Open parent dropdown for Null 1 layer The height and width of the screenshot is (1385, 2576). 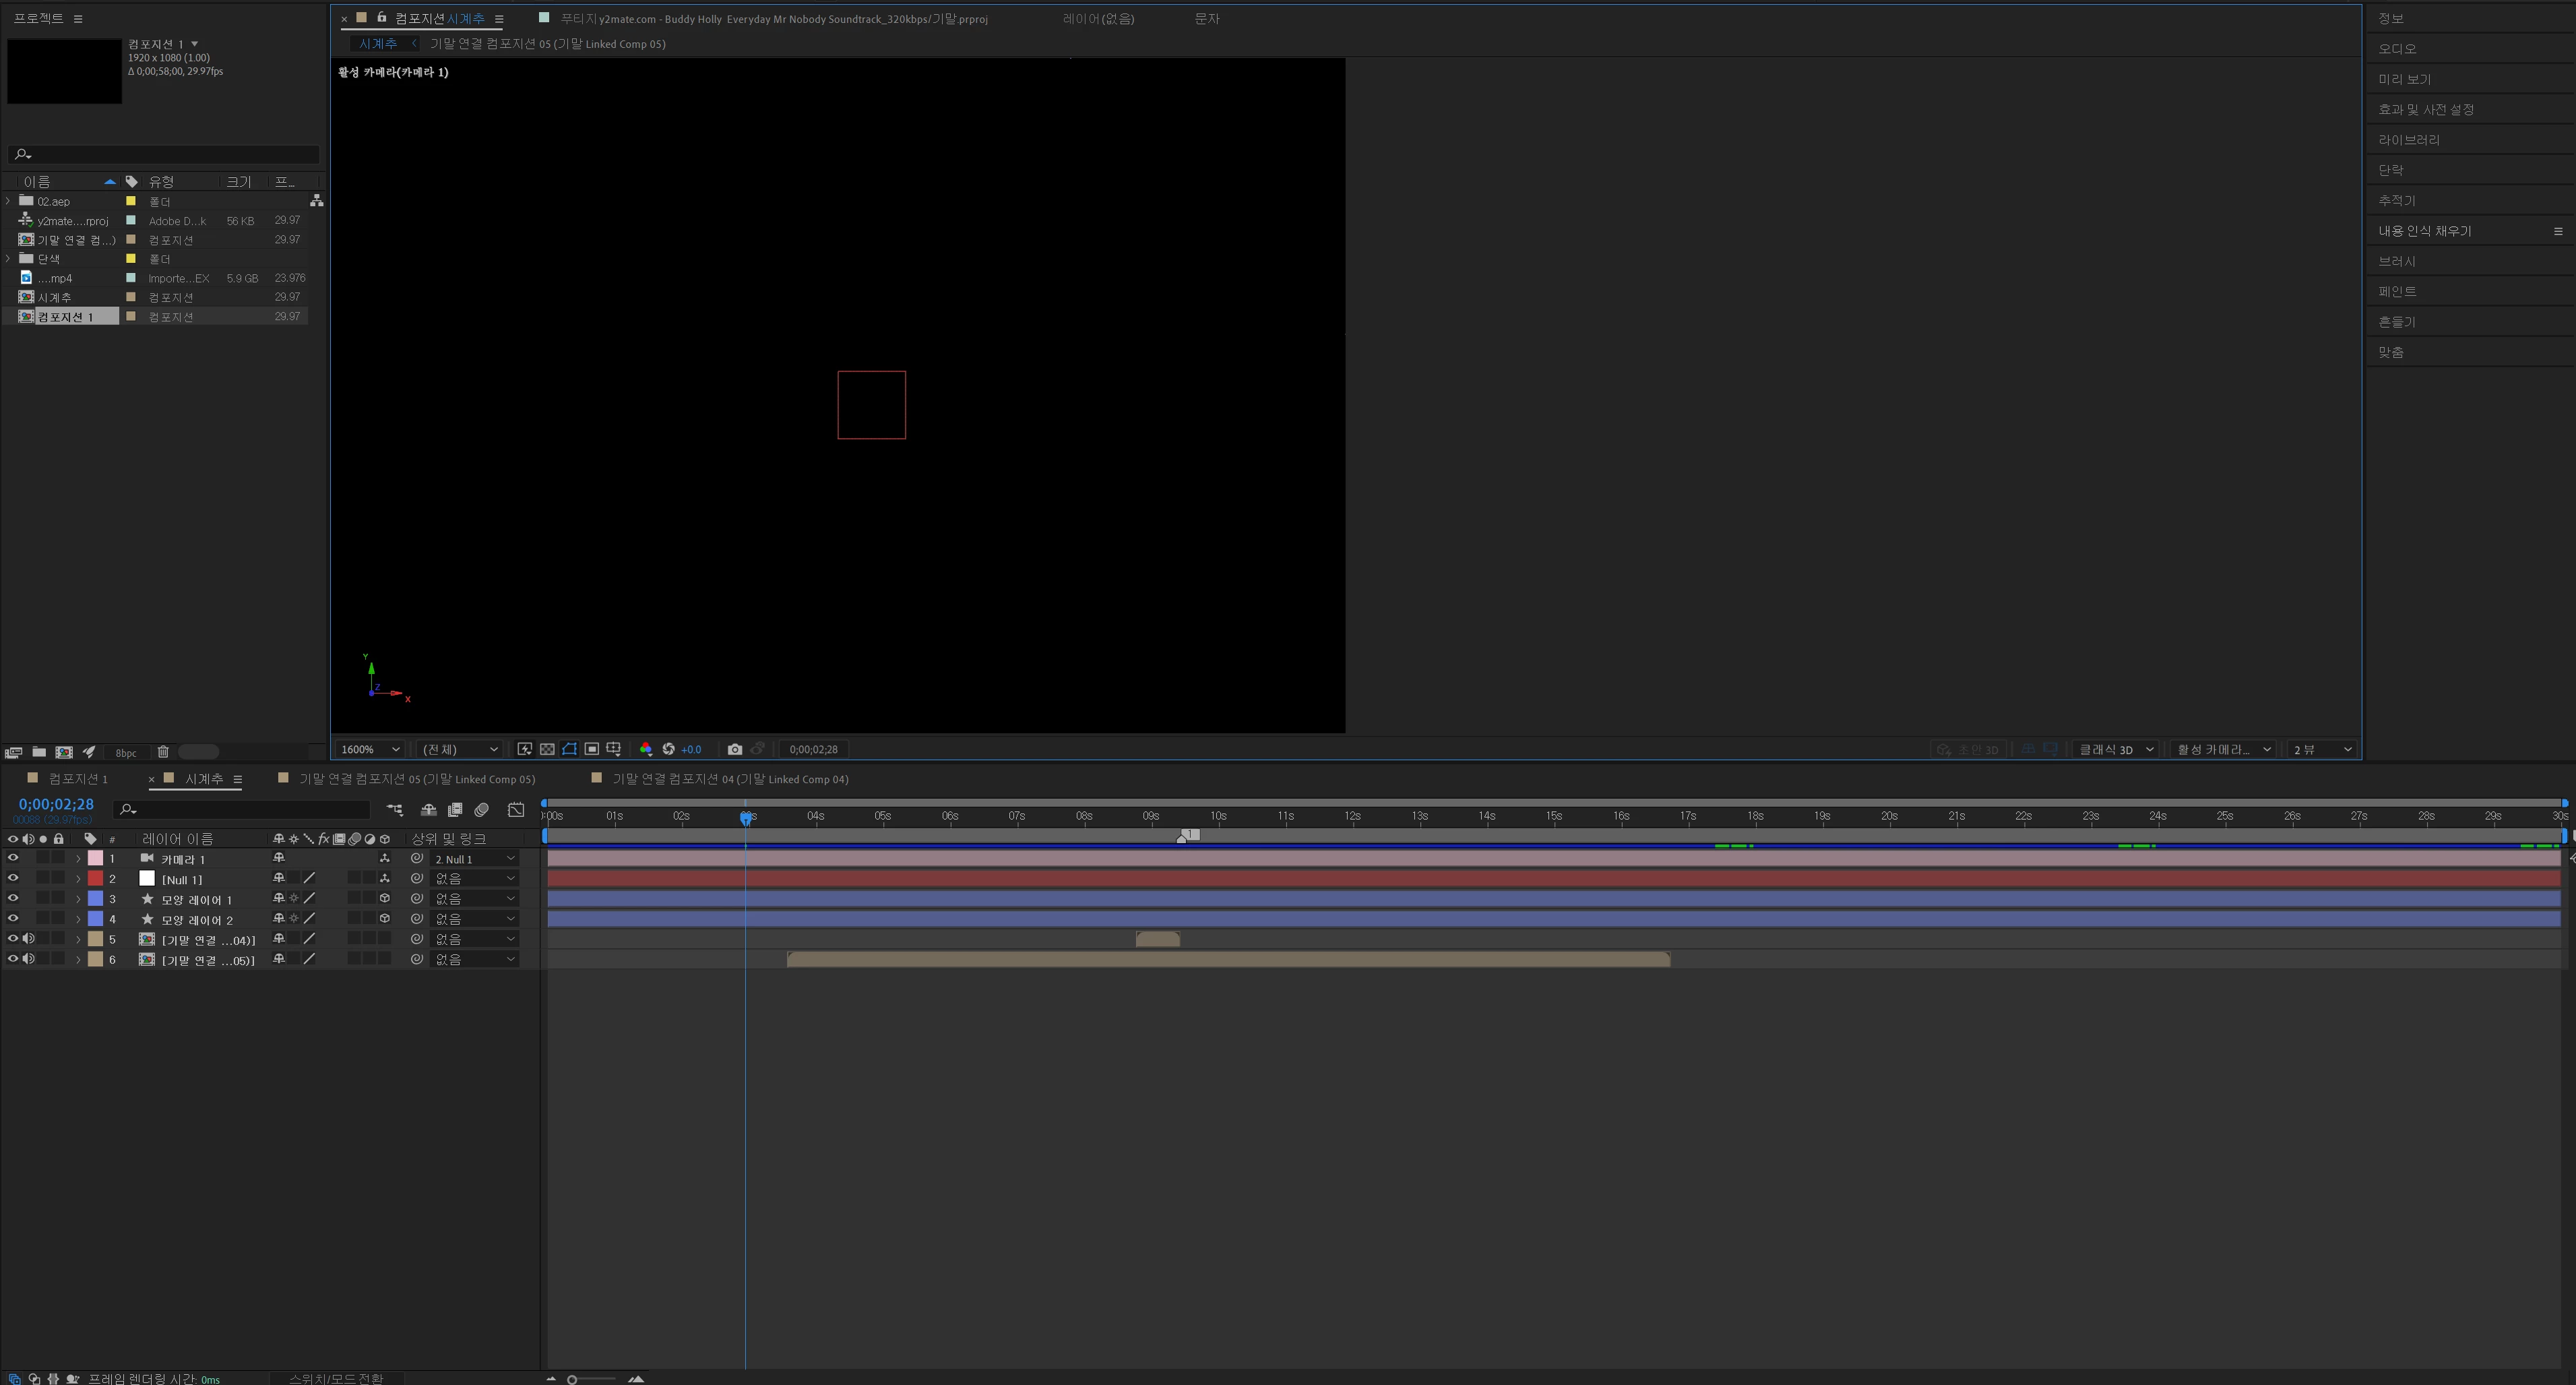(x=474, y=878)
